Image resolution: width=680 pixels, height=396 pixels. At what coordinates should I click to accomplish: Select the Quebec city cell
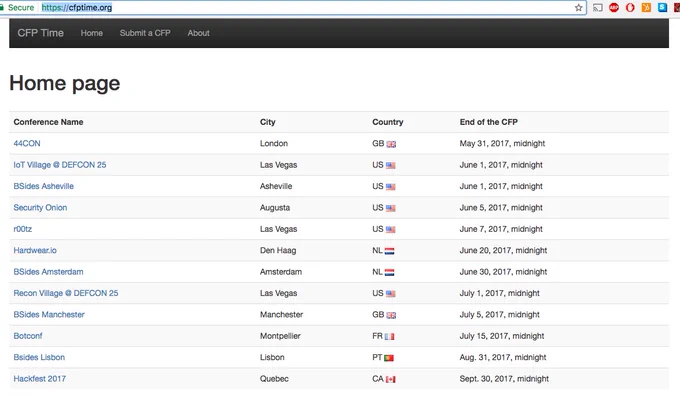(274, 379)
